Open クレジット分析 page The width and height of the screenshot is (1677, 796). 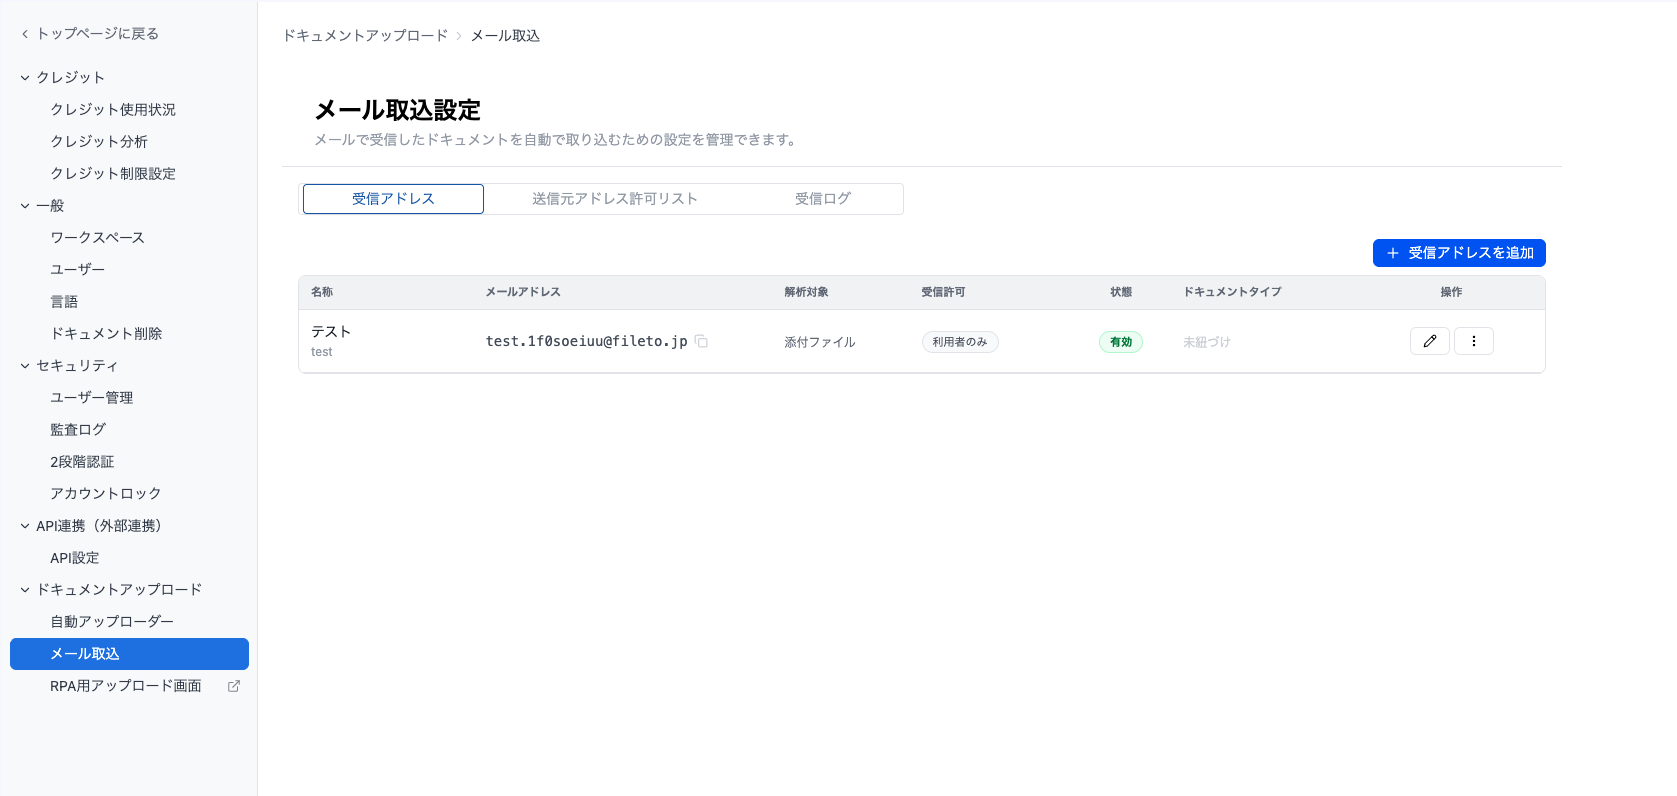coord(99,142)
